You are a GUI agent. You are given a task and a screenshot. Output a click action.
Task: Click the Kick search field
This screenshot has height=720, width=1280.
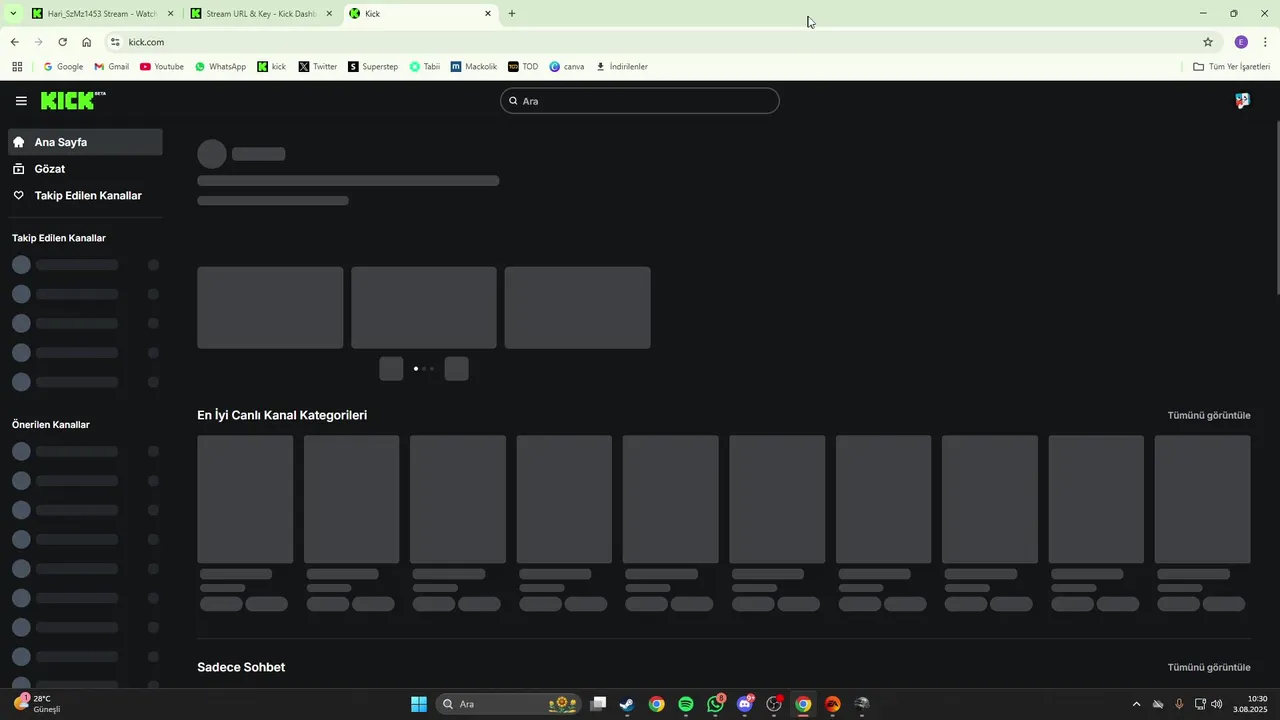pos(640,101)
